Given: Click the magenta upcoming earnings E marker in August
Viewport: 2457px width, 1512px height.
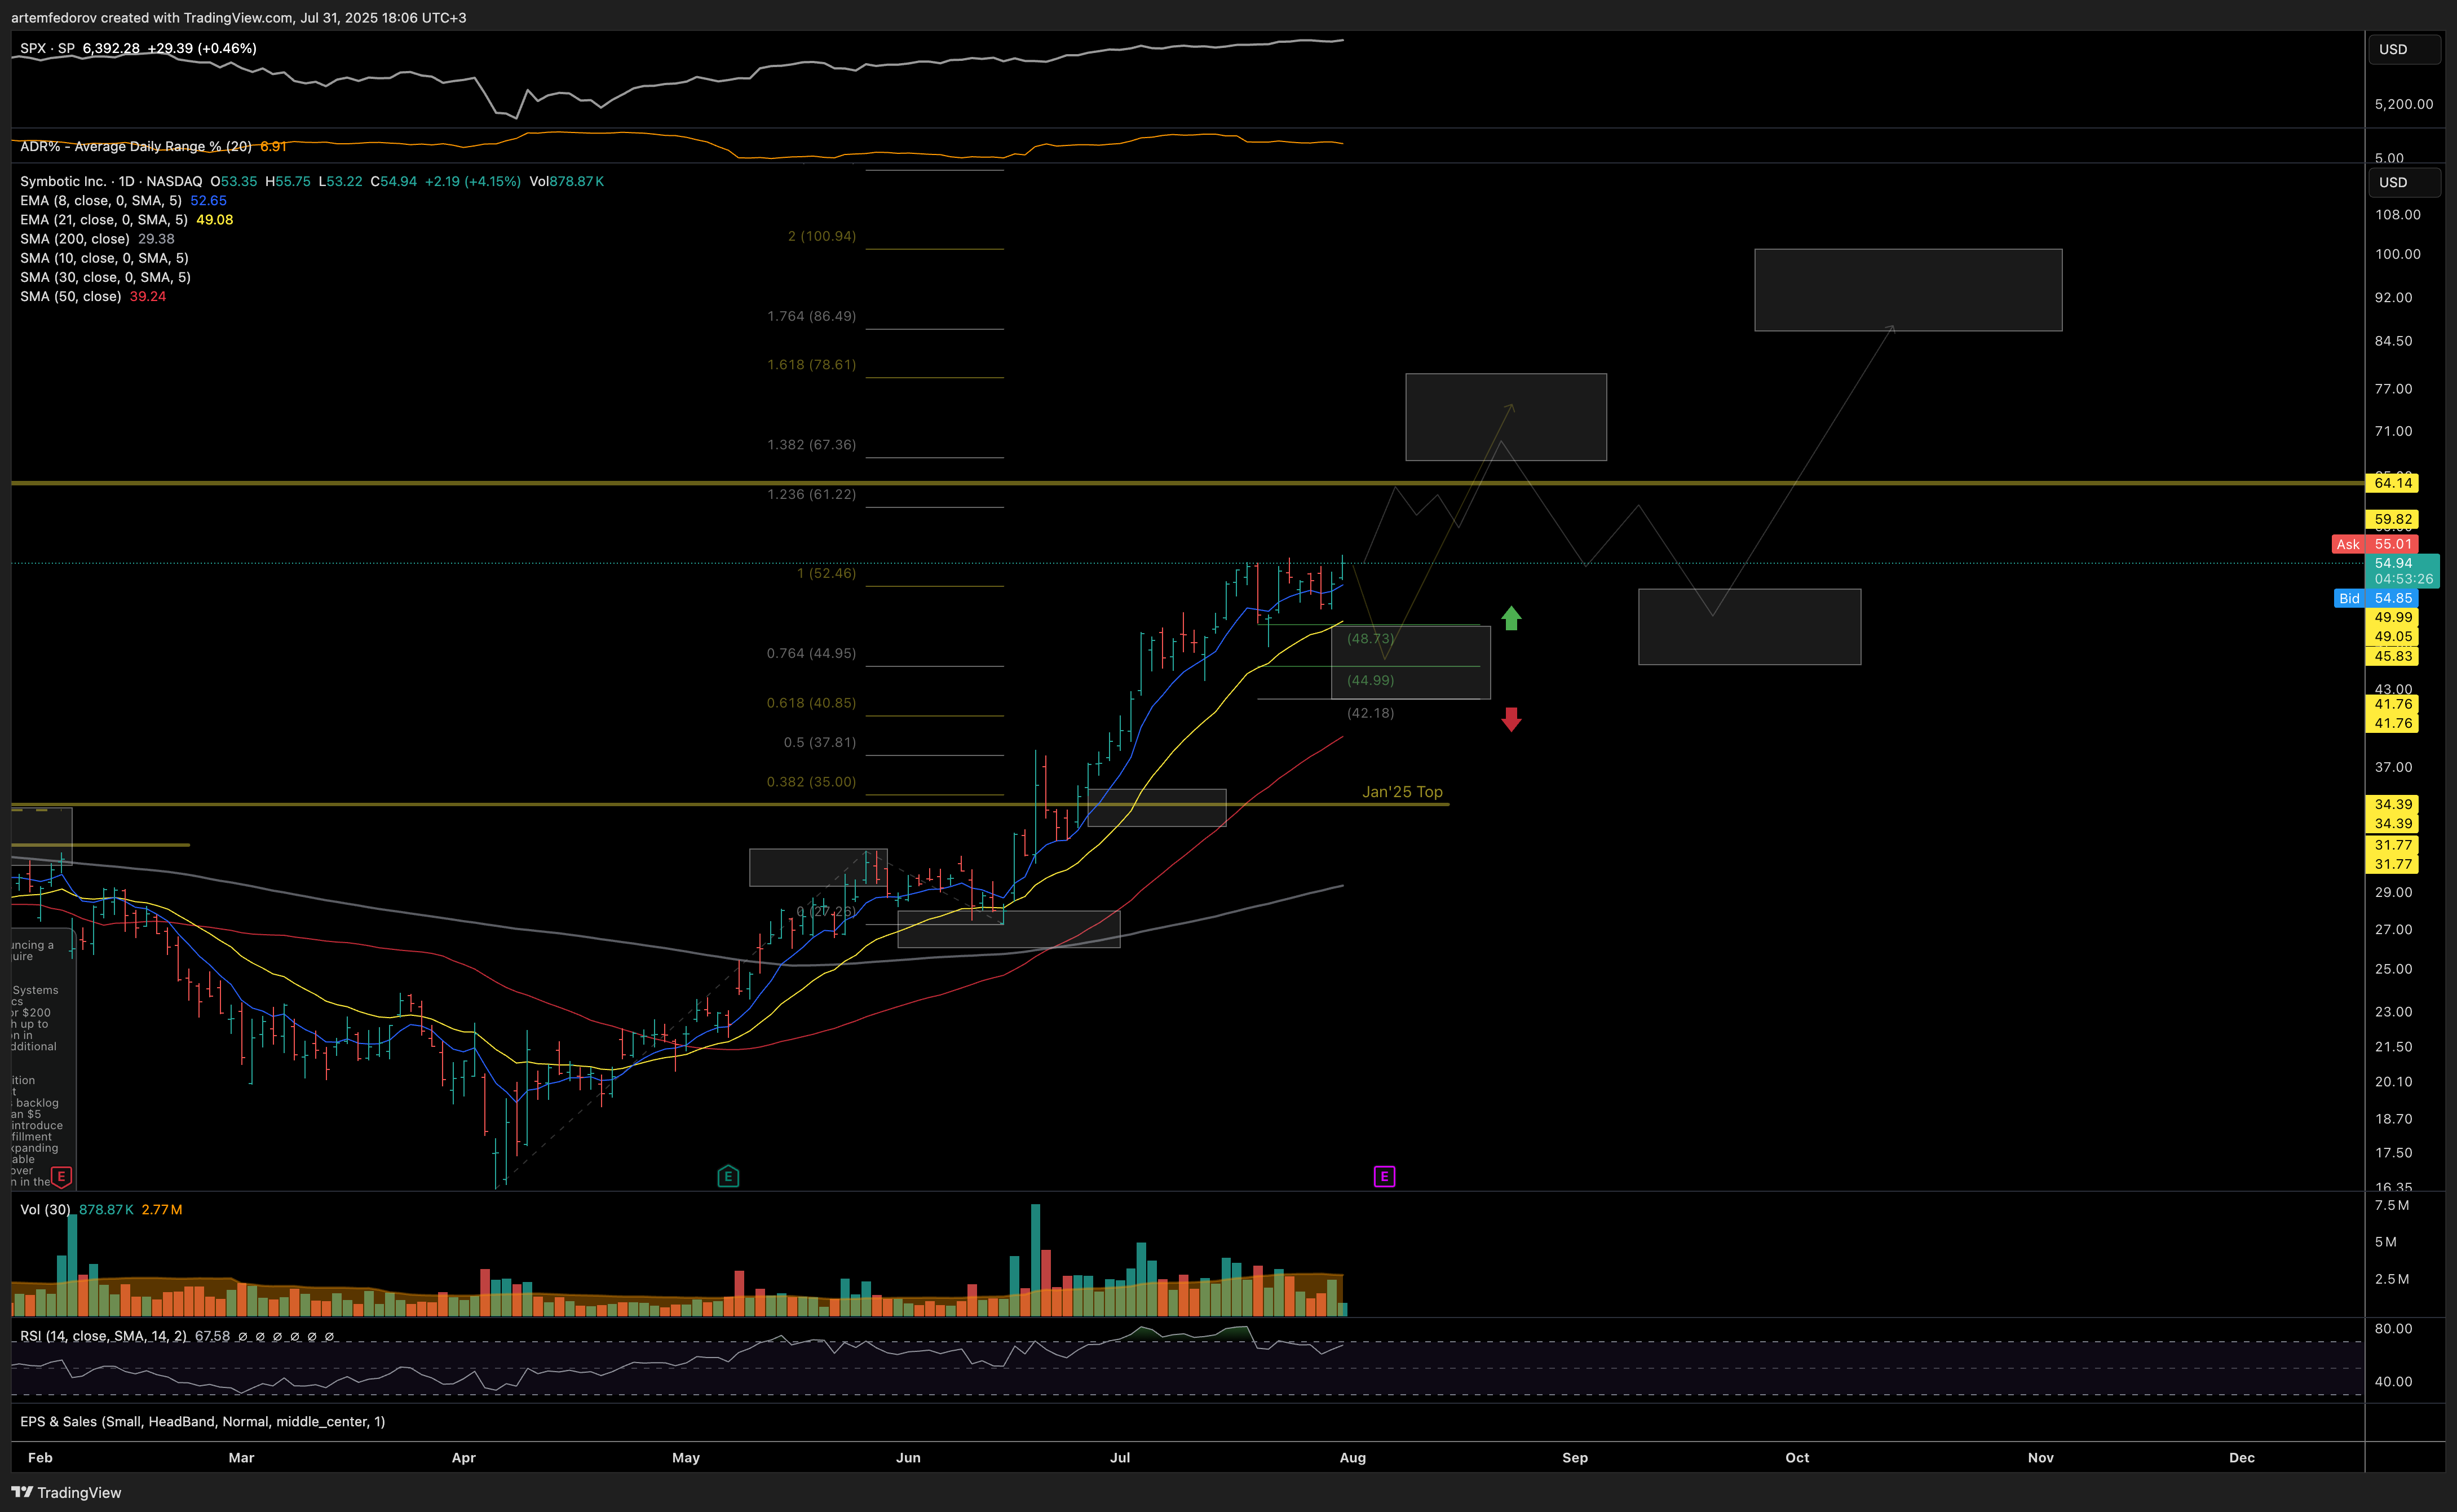Looking at the screenshot, I should click(1384, 1176).
